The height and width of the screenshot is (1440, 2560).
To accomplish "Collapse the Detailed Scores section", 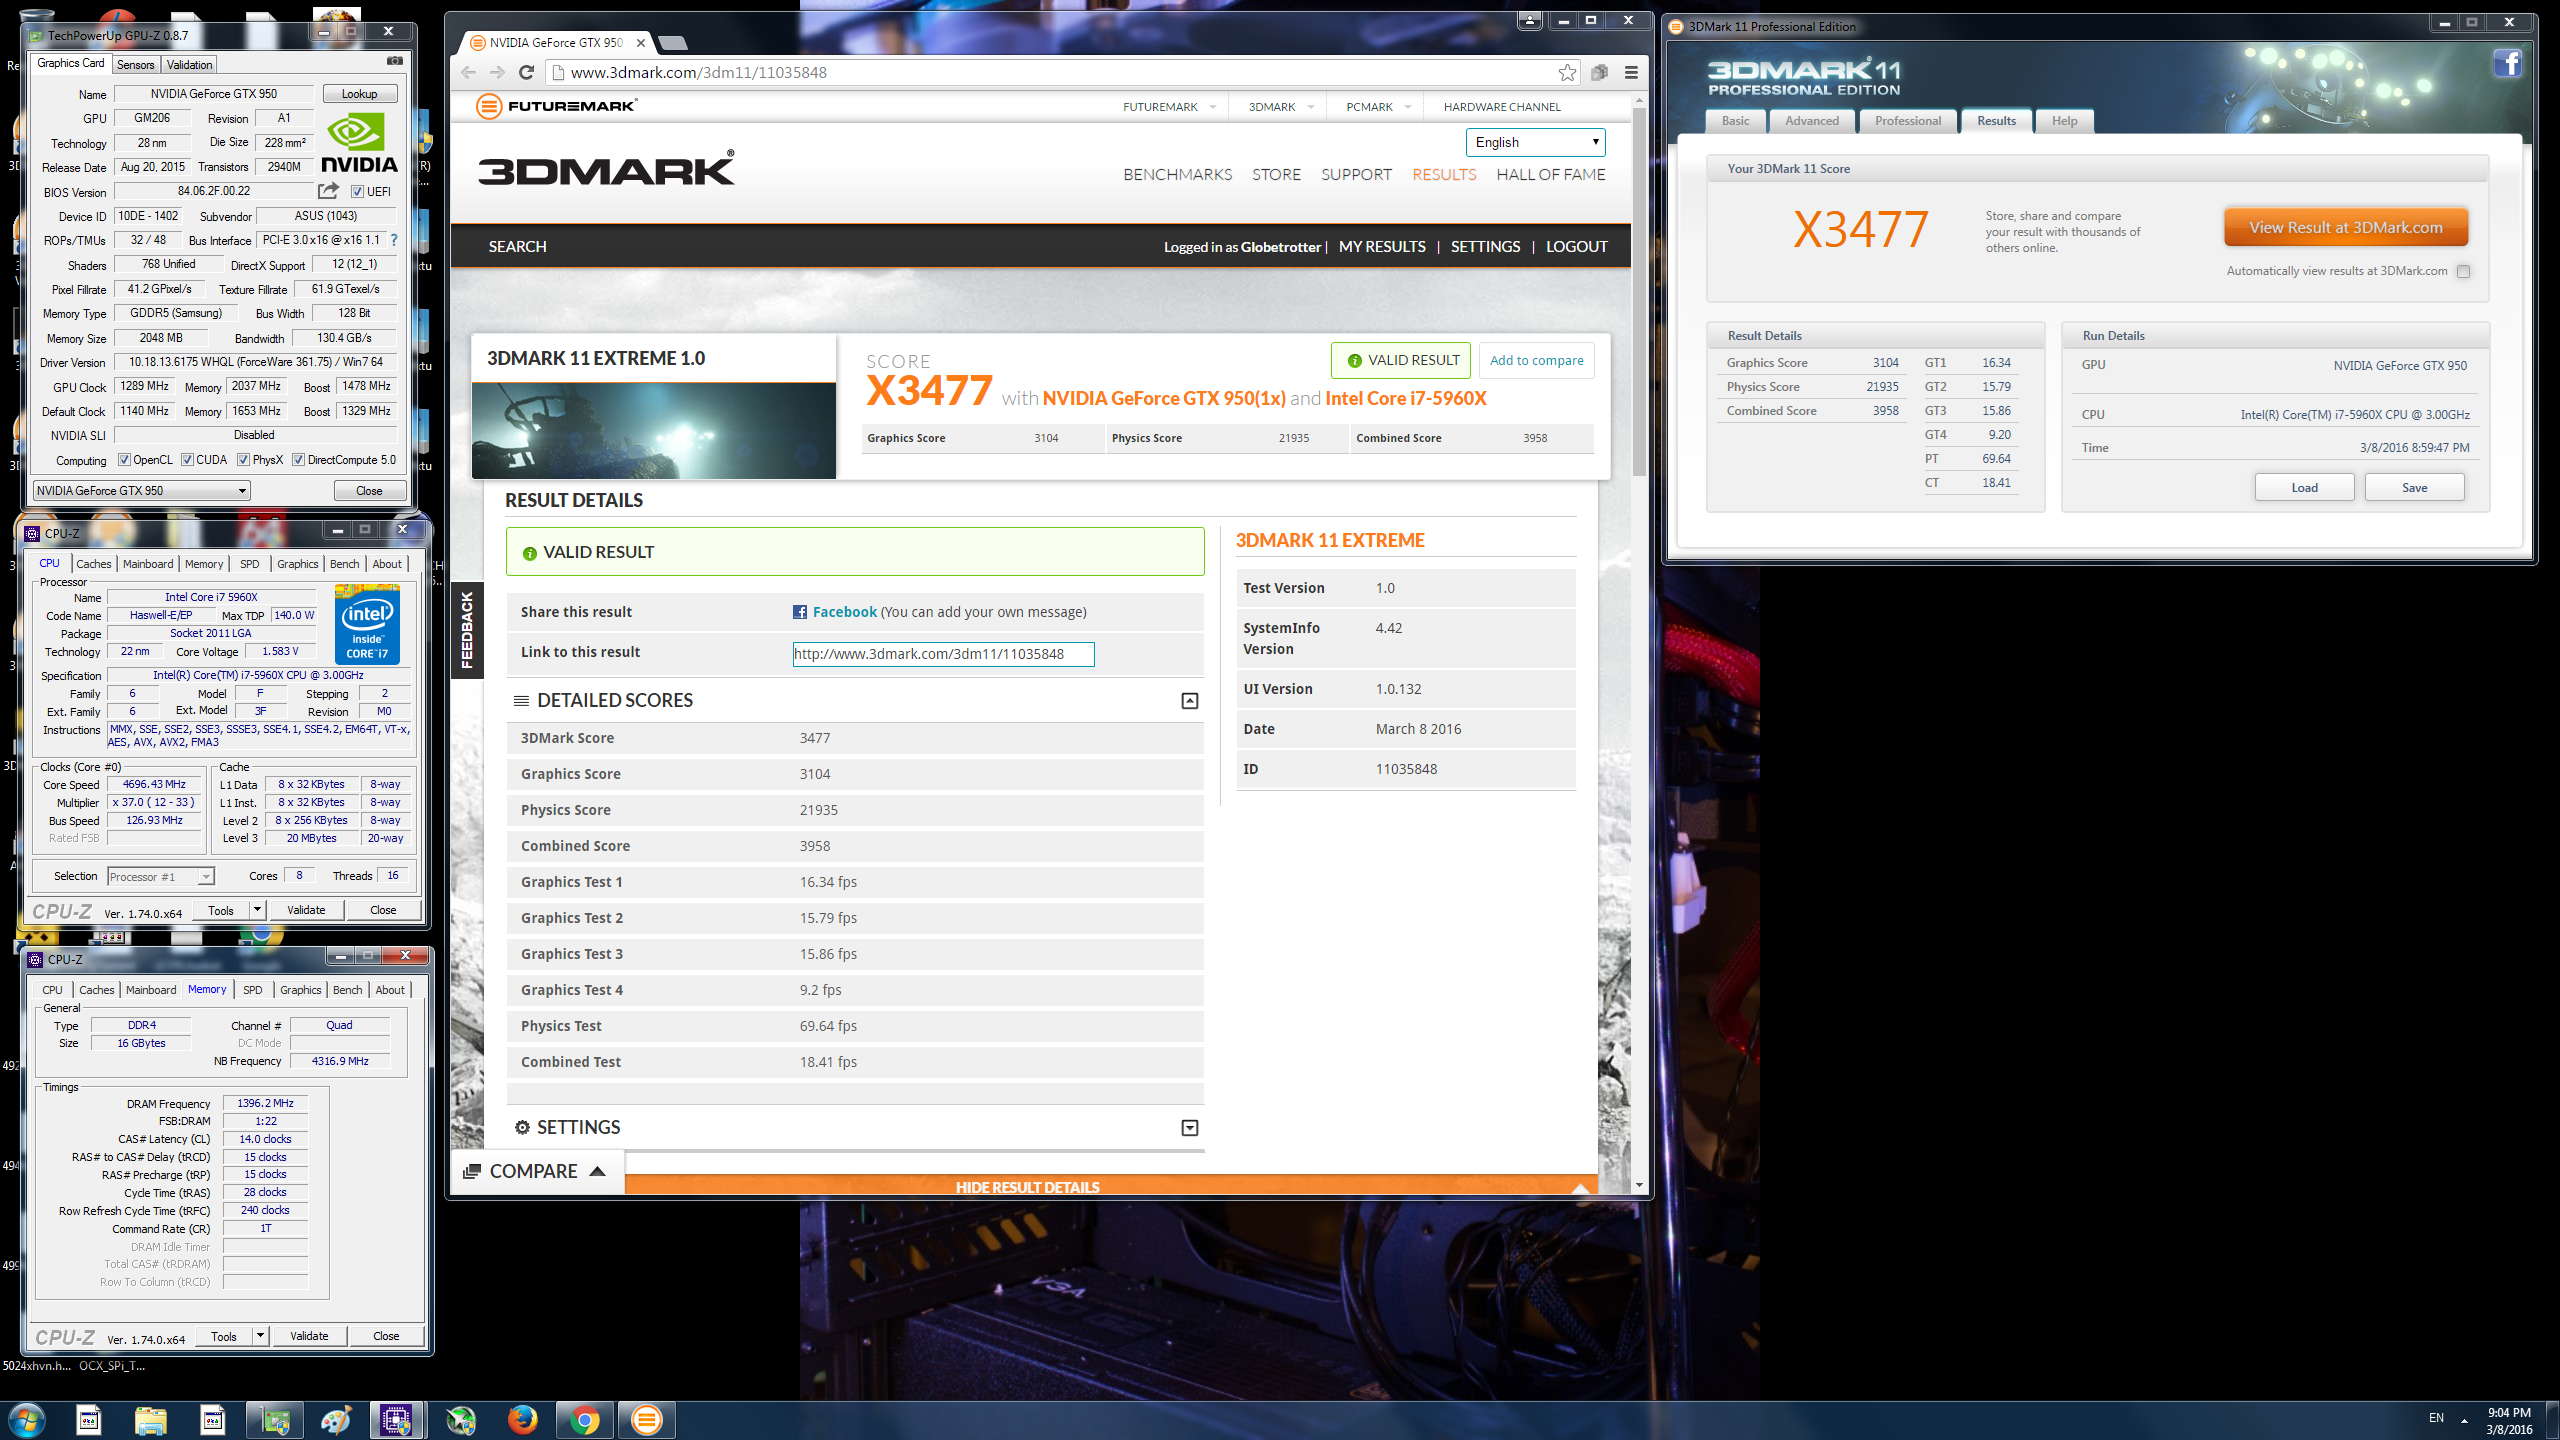I will coord(1189,701).
